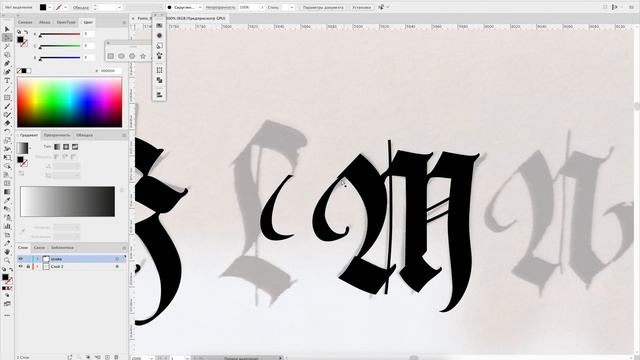Swap fill and stroke in Color panel
The image size is (640, 360).
26,32
